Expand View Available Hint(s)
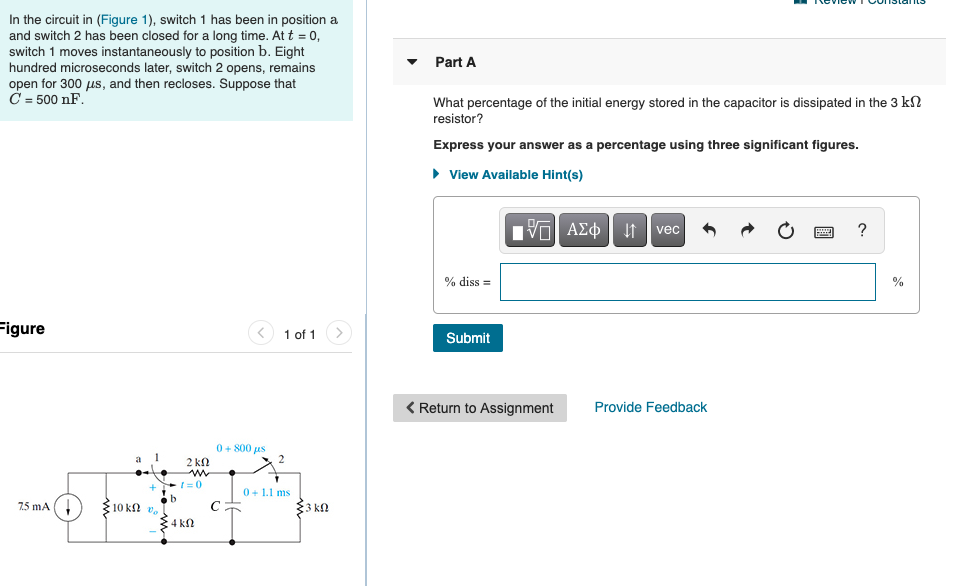This screenshot has width=953, height=586. (x=514, y=174)
